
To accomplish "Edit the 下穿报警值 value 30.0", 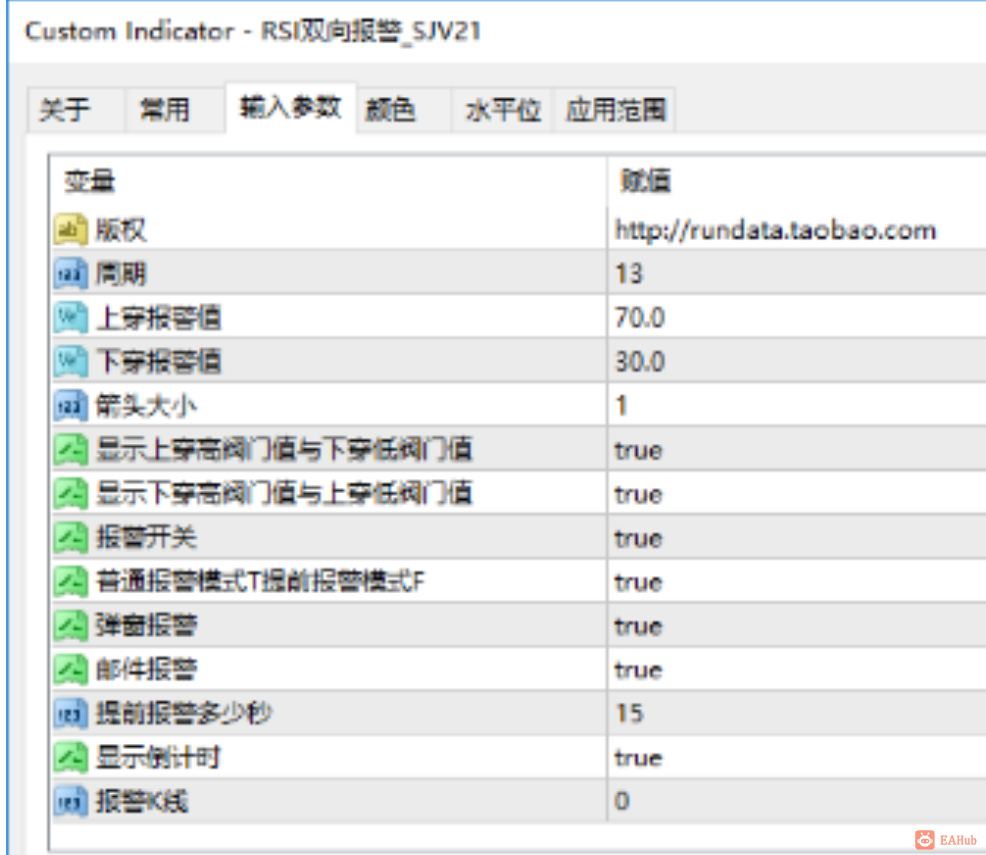I will click(640, 362).
